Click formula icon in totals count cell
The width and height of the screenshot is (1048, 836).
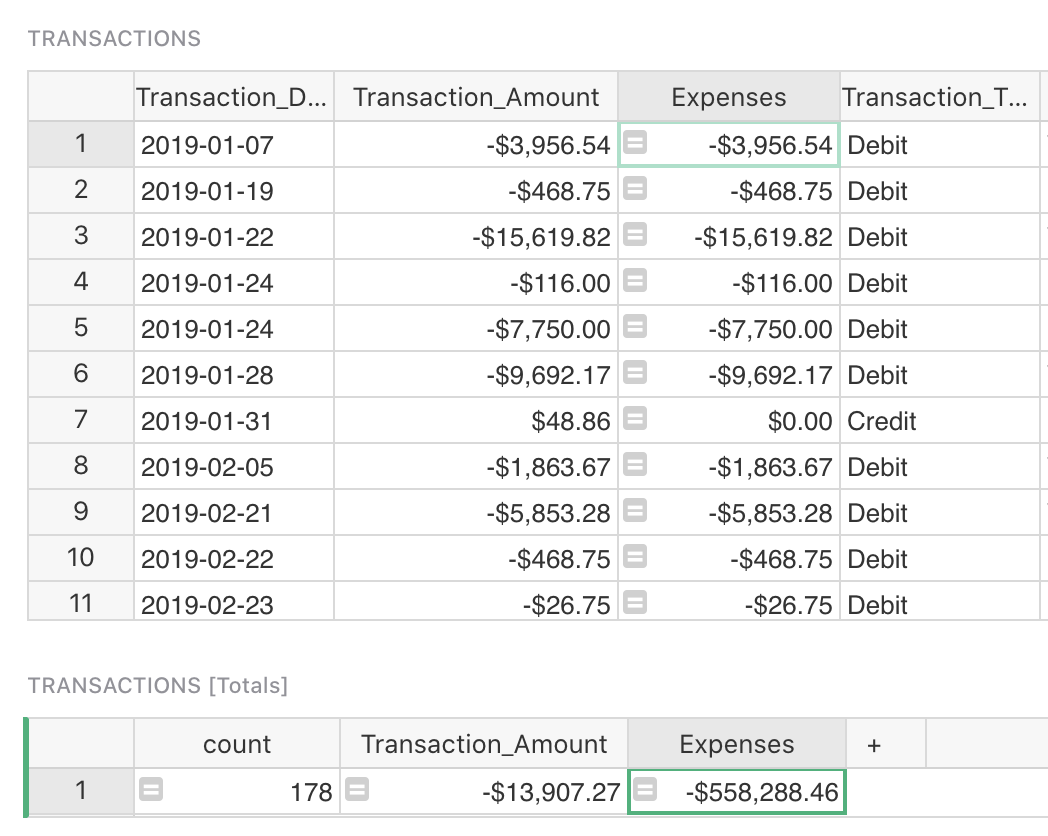(x=151, y=791)
